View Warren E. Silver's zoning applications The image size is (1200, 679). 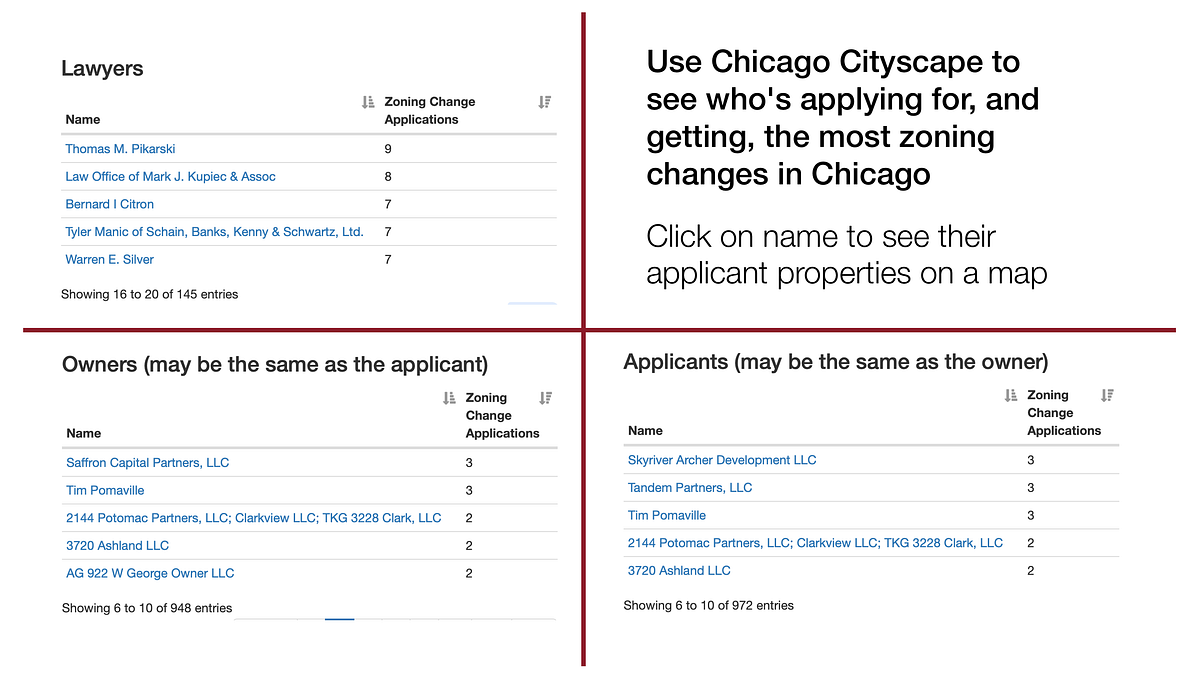(x=109, y=259)
